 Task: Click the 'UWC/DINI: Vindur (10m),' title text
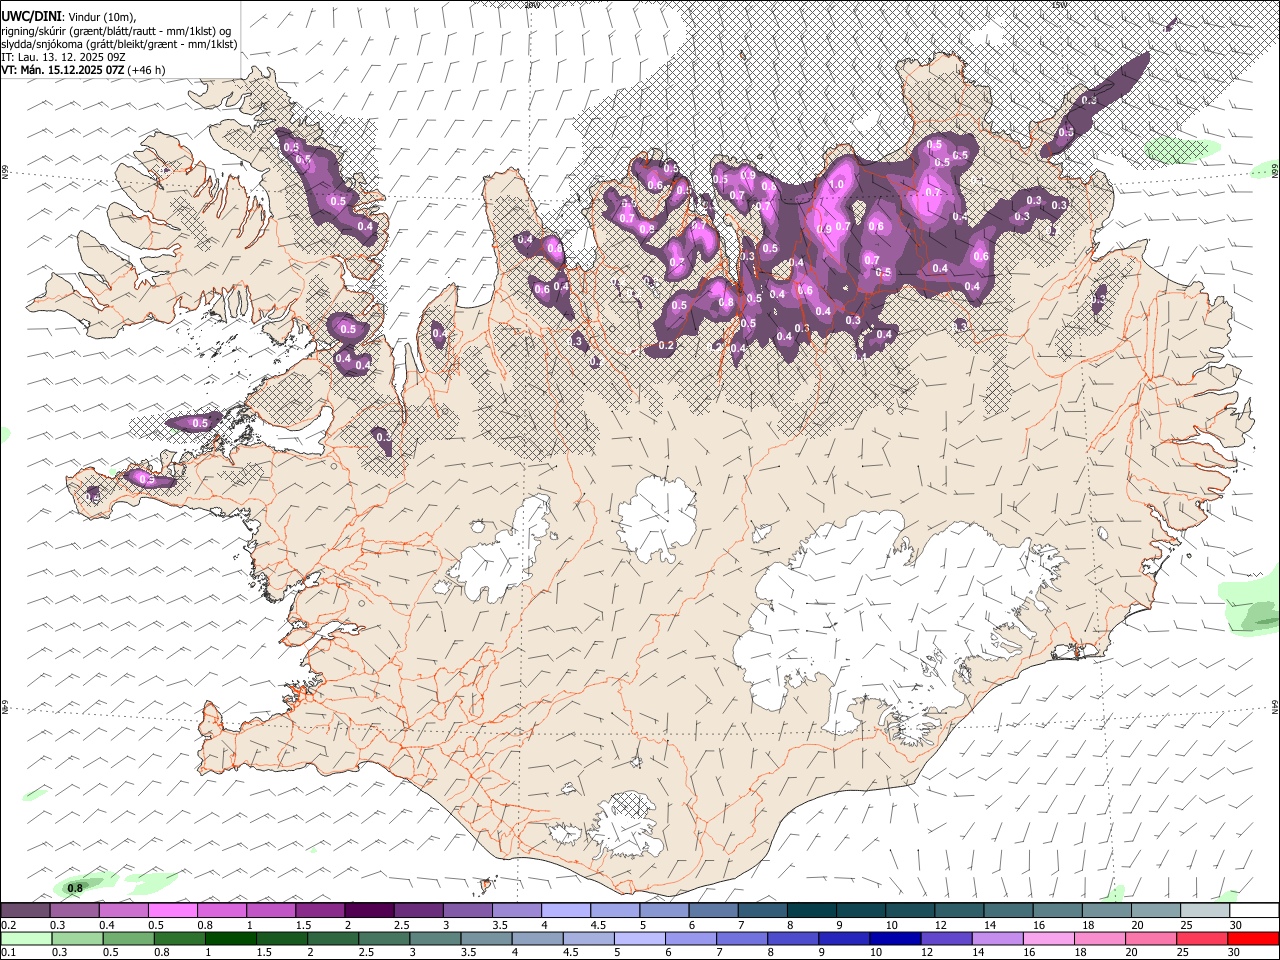(68, 17)
